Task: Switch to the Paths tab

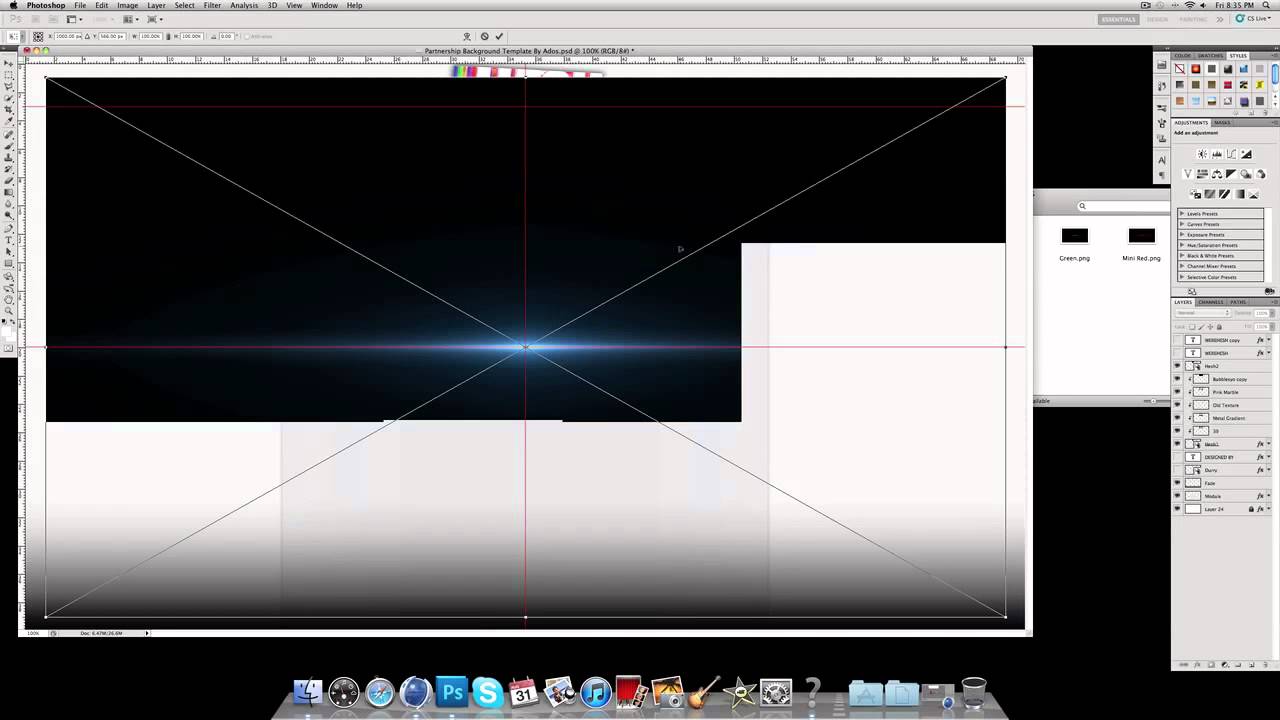Action: [1238, 302]
